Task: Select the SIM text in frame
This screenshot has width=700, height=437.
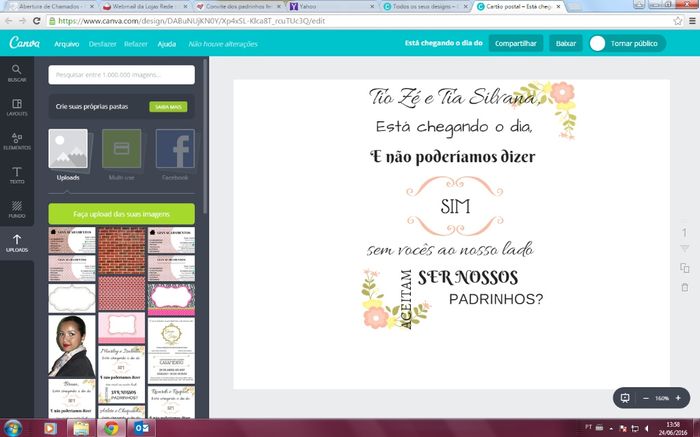Action: click(x=455, y=207)
